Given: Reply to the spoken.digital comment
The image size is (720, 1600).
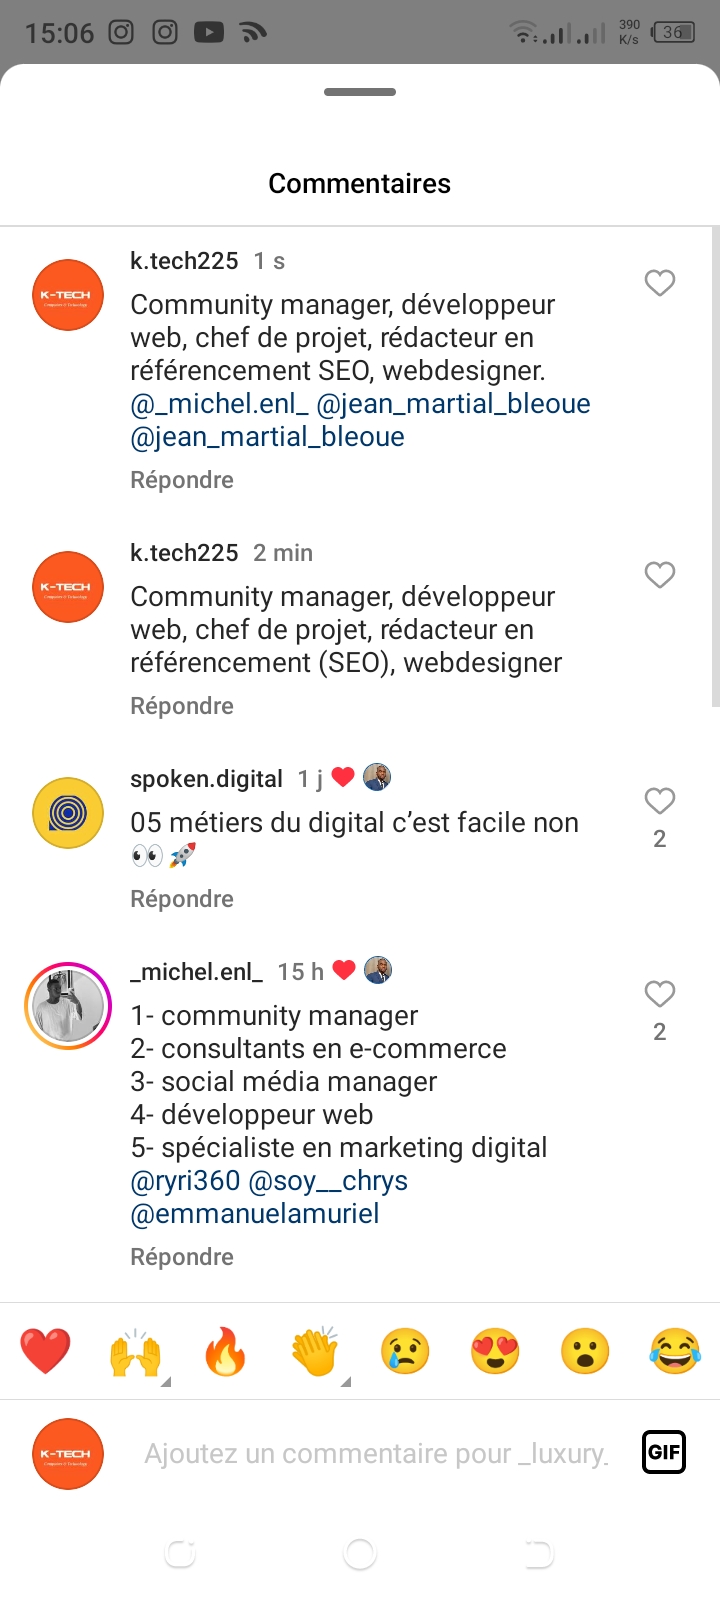Looking at the screenshot, I should coord(182,899).
